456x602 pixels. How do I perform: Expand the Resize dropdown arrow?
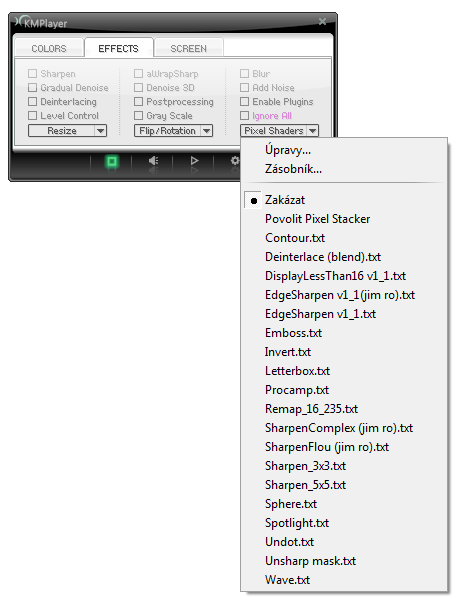101,131
